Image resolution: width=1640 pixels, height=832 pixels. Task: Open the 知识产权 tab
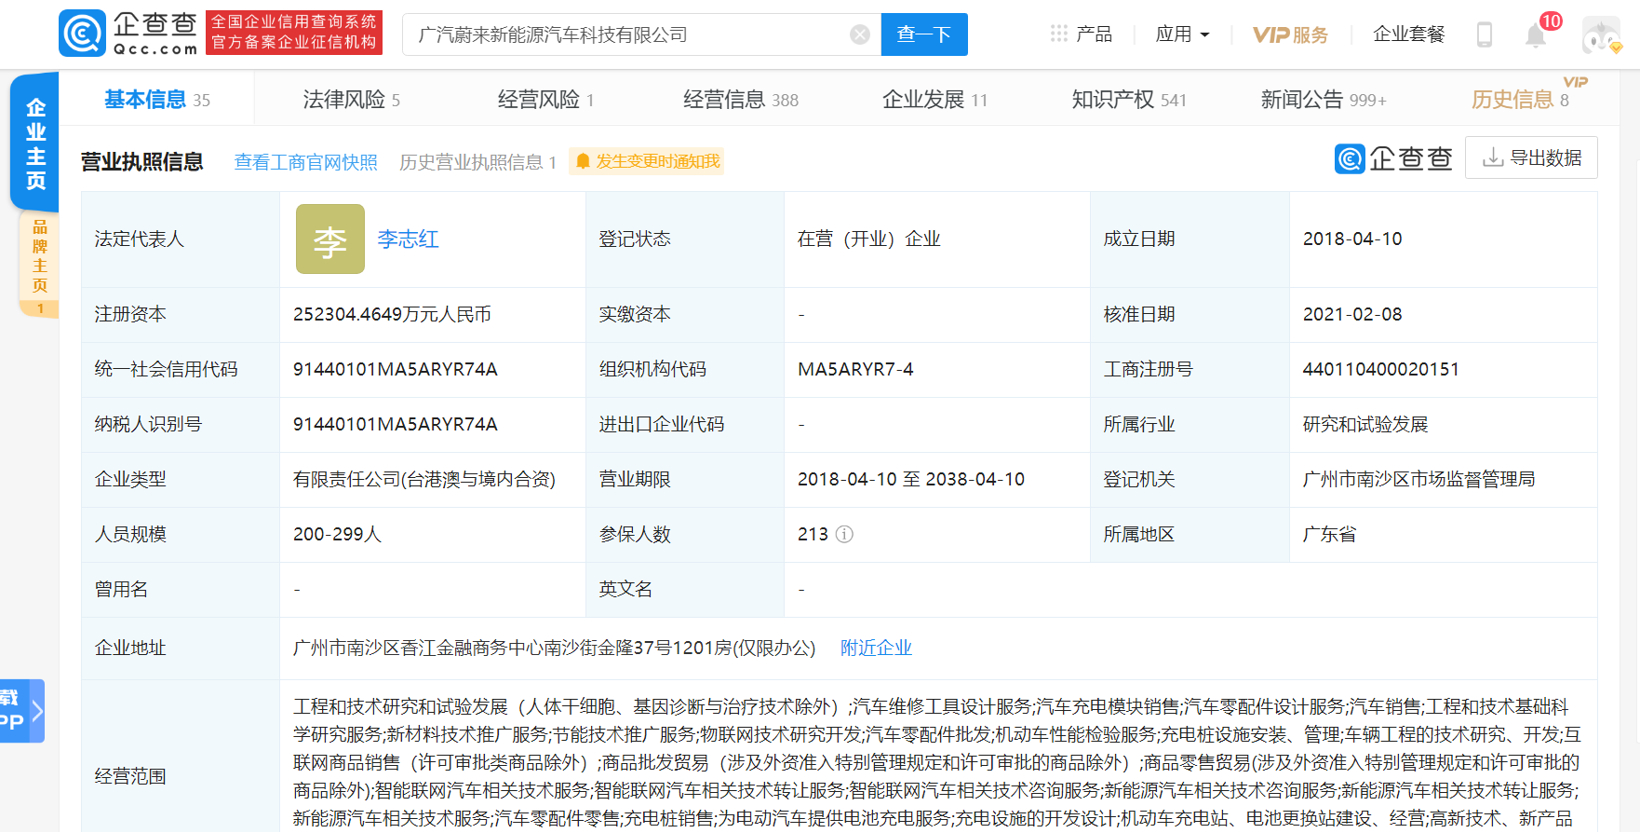(x=1128, y=99)
